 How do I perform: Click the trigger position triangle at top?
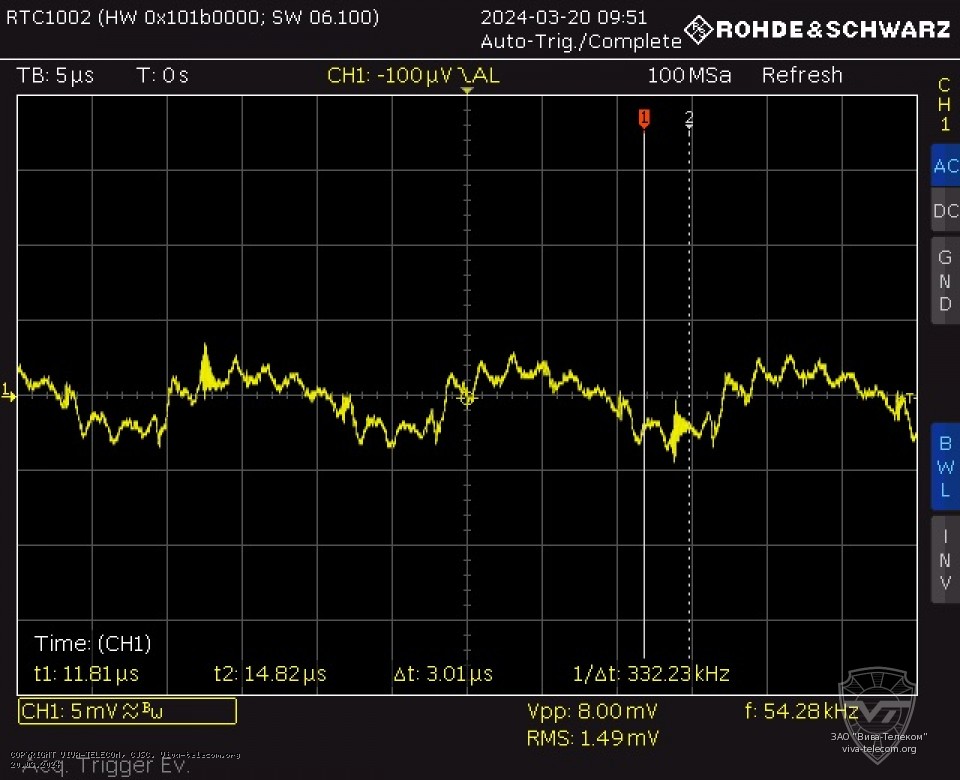pos(466,91)
